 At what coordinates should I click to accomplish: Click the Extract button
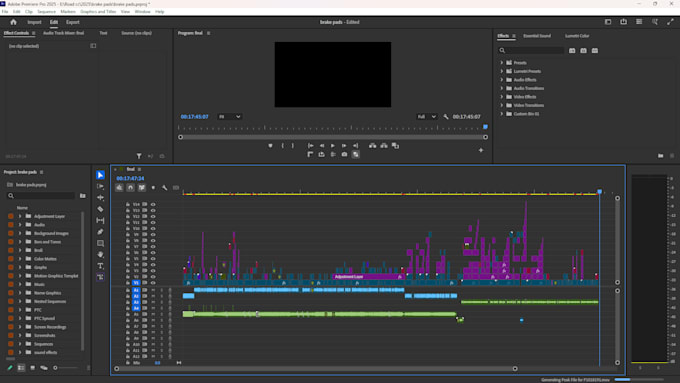[384, 146]
